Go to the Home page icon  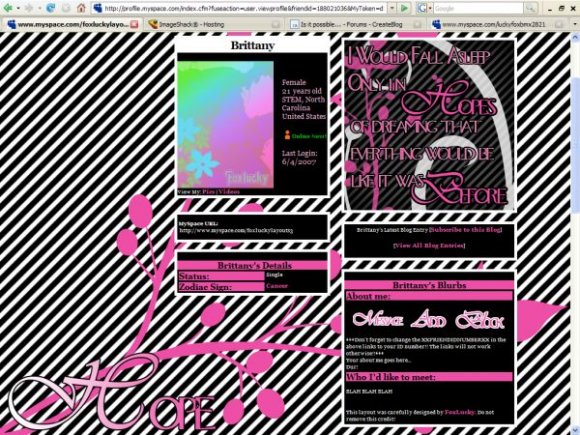(81, 7)
